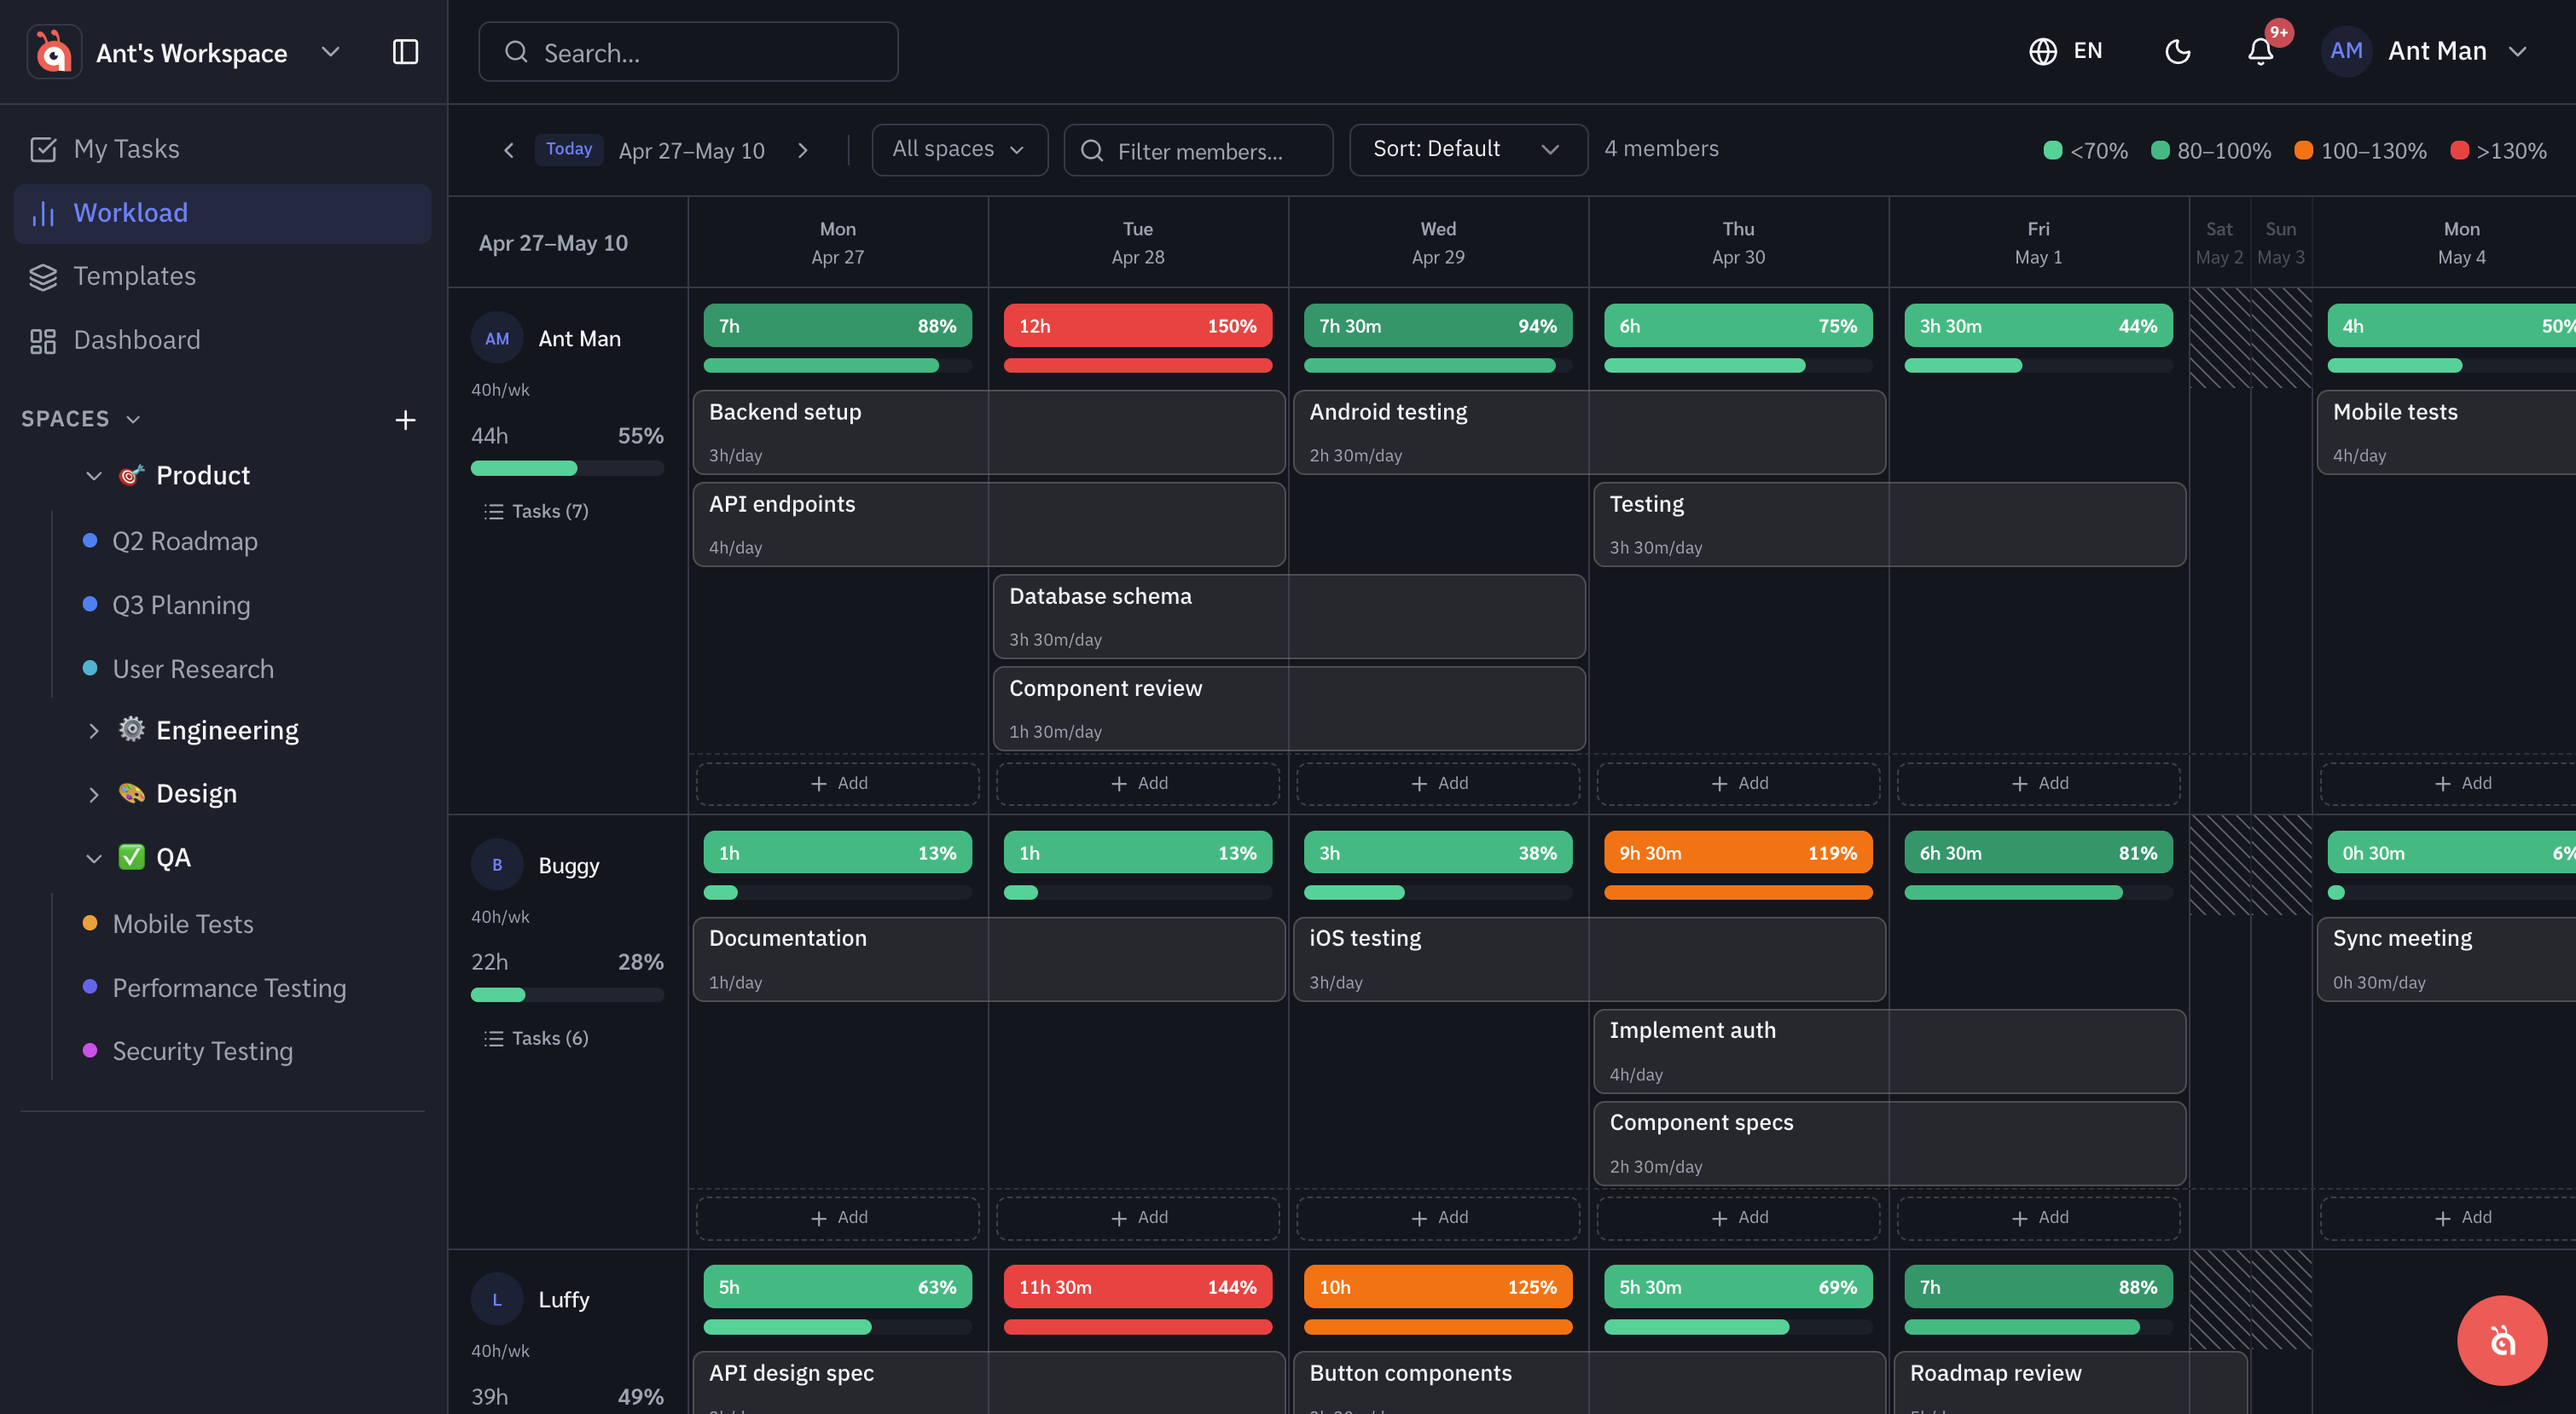Click the Filter members field
The width and height of the screenshot is (2576, 1414).
click(1198, 151)
